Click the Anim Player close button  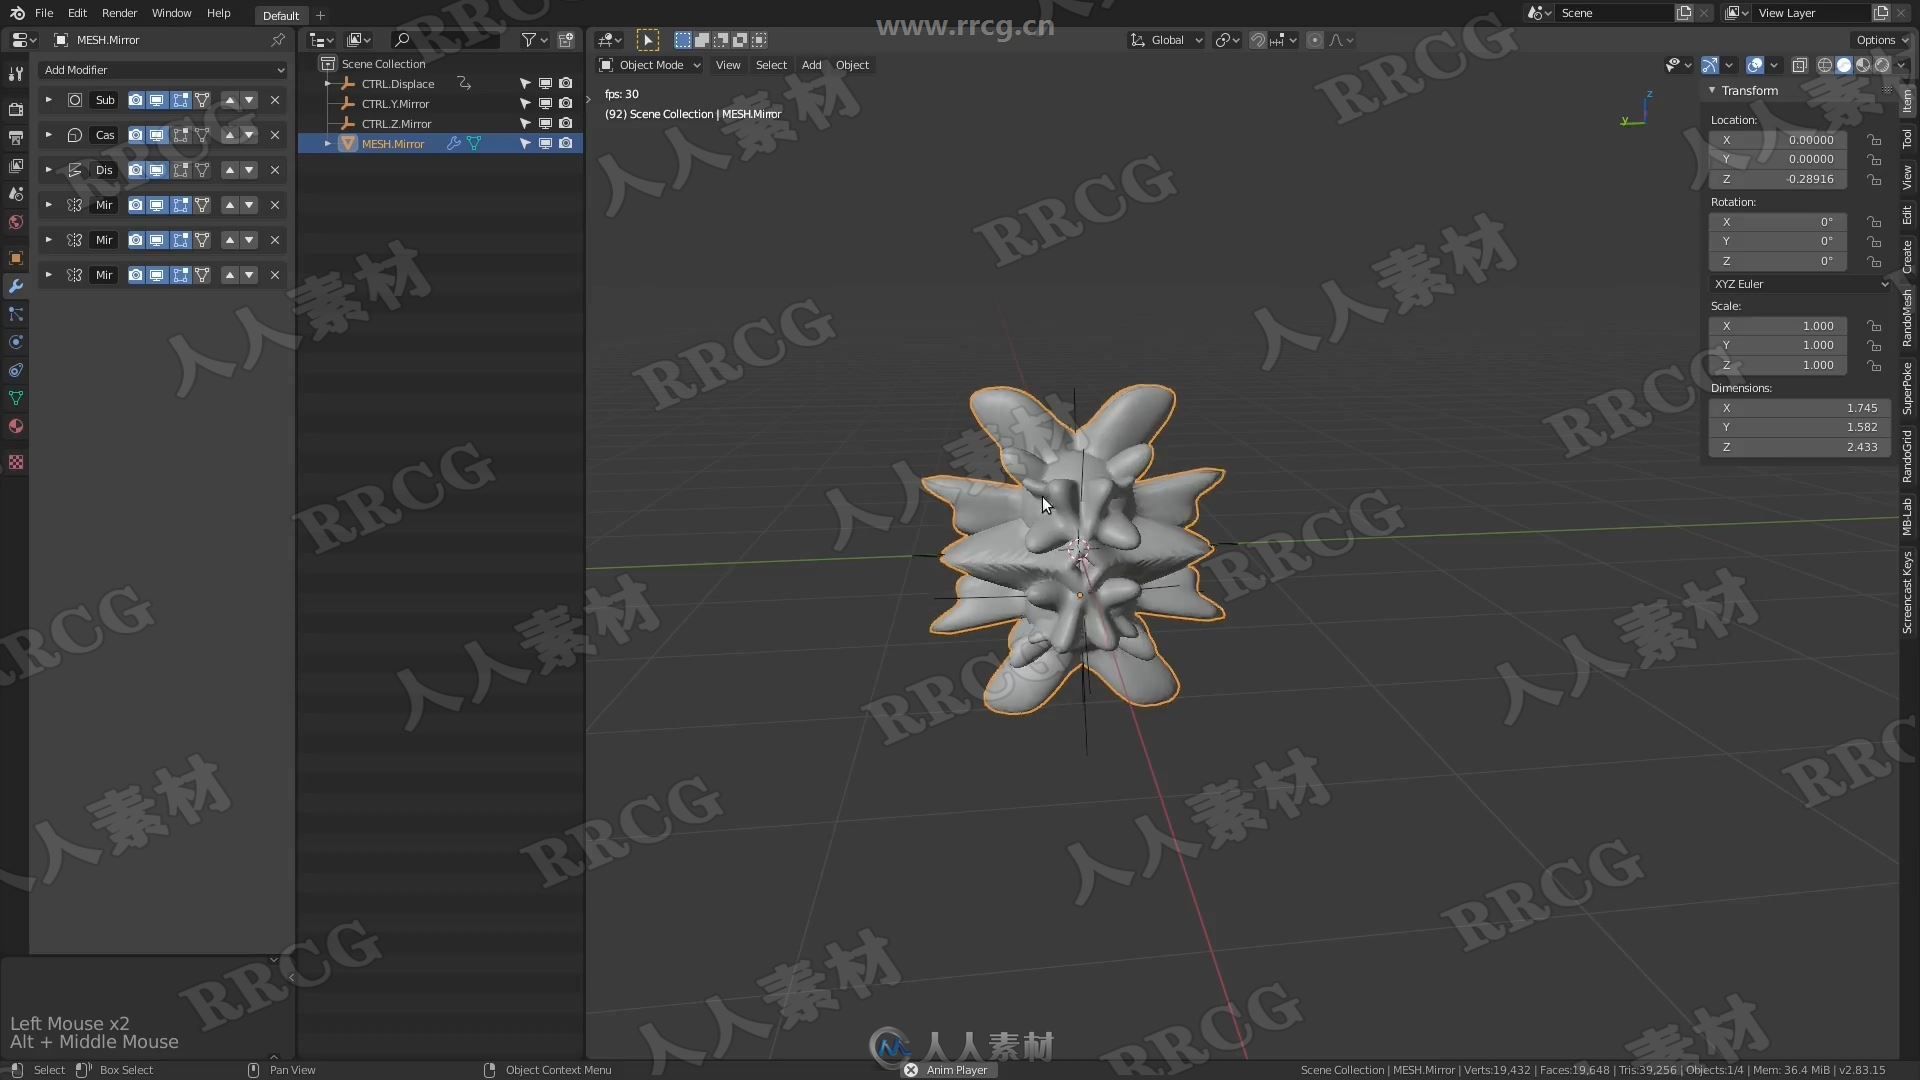tap(910, 1069)
